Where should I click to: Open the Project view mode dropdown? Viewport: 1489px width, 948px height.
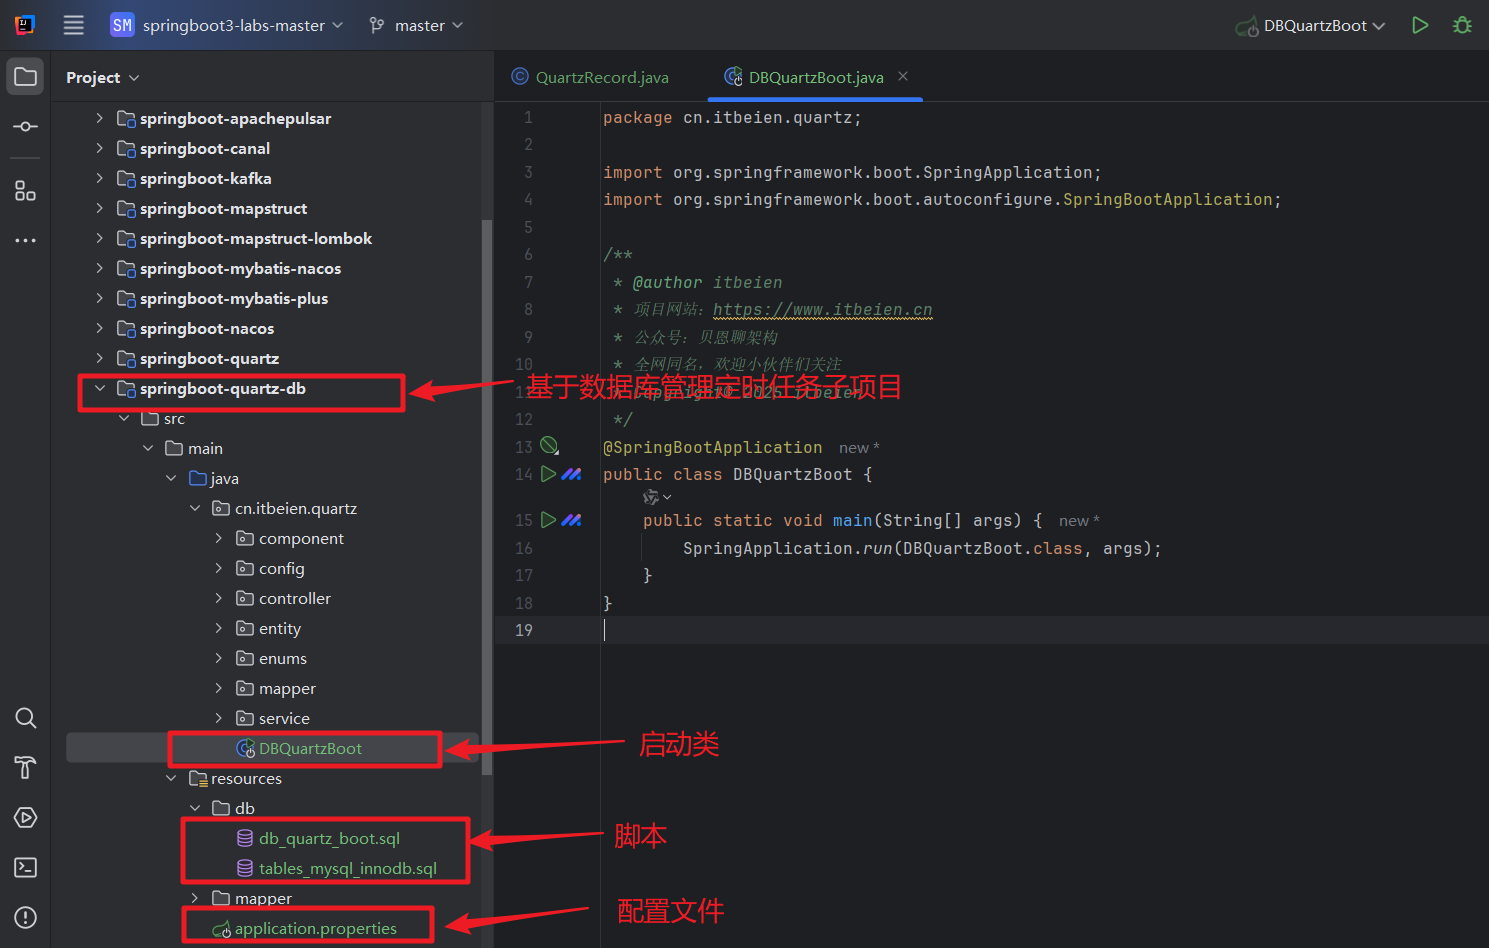(102, 77)
